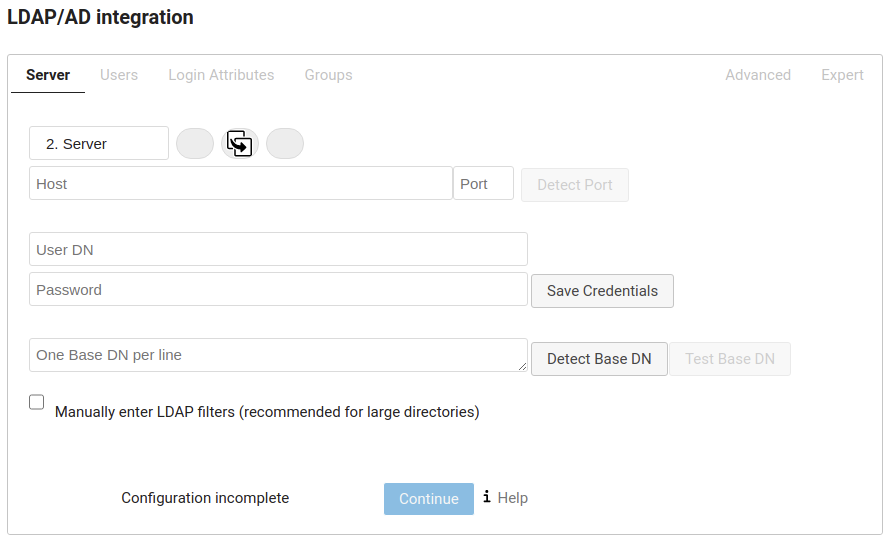Click the blank button left of copy icon

coord(195,143)
